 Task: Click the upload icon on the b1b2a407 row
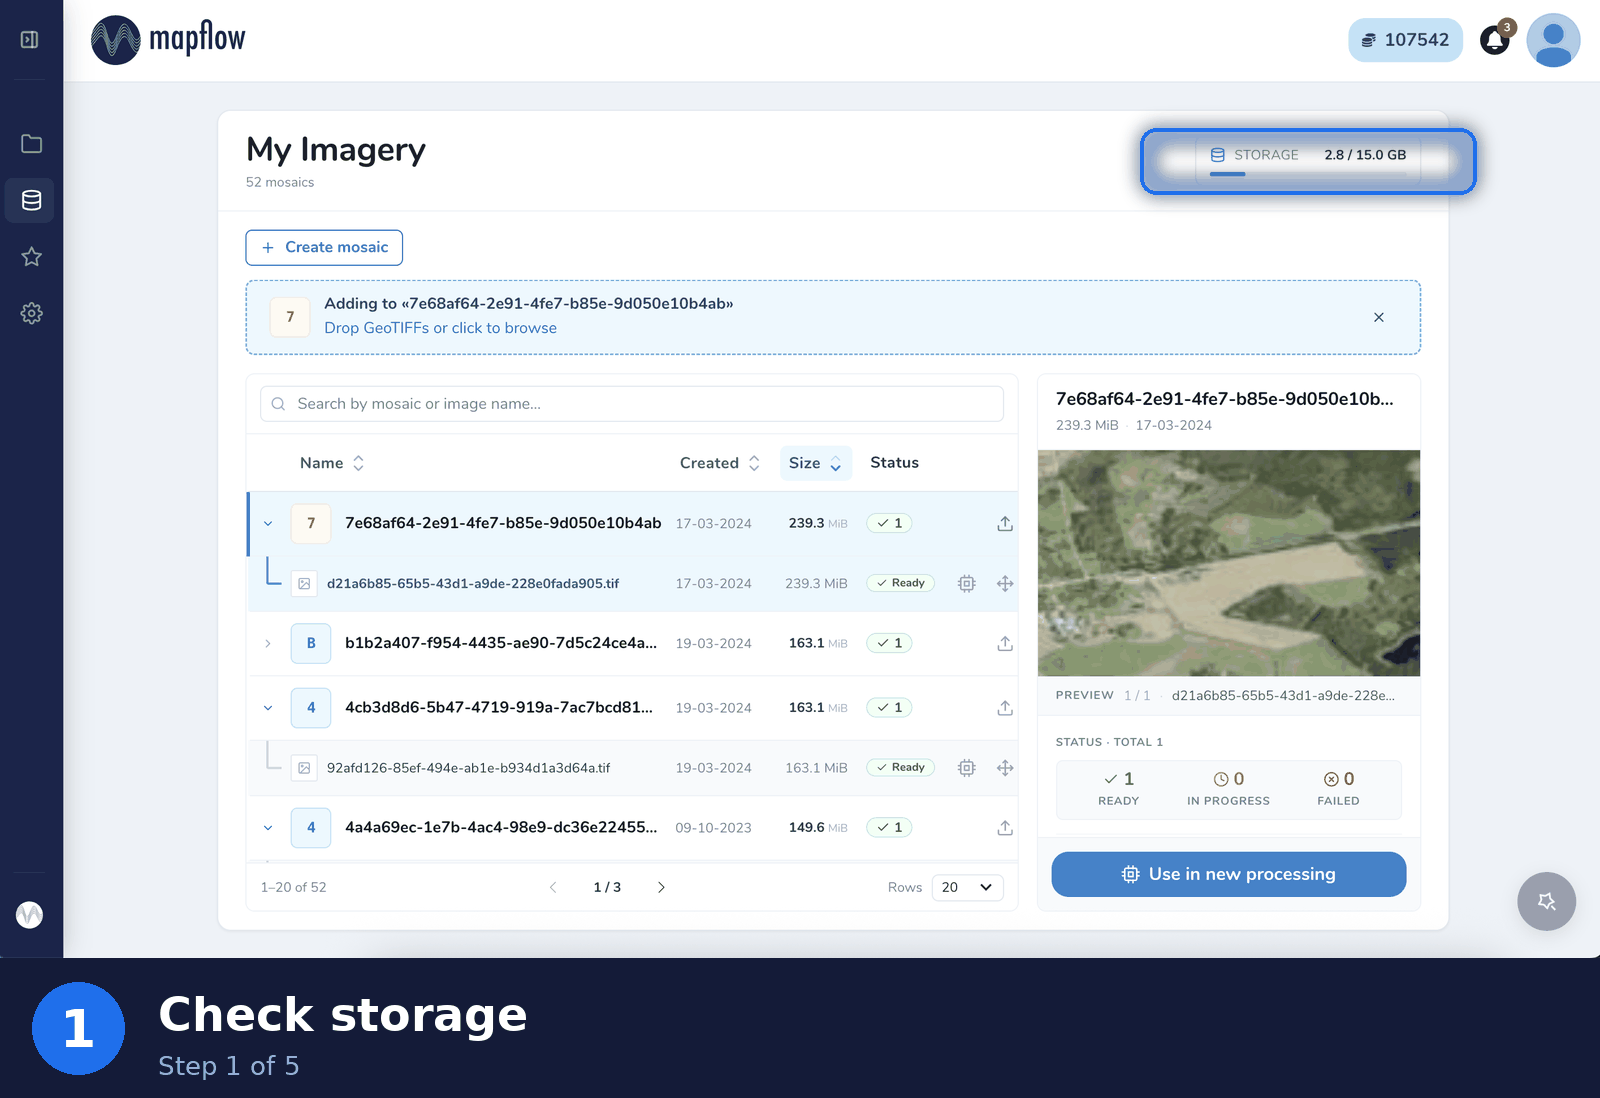(x=1005, y=644)
